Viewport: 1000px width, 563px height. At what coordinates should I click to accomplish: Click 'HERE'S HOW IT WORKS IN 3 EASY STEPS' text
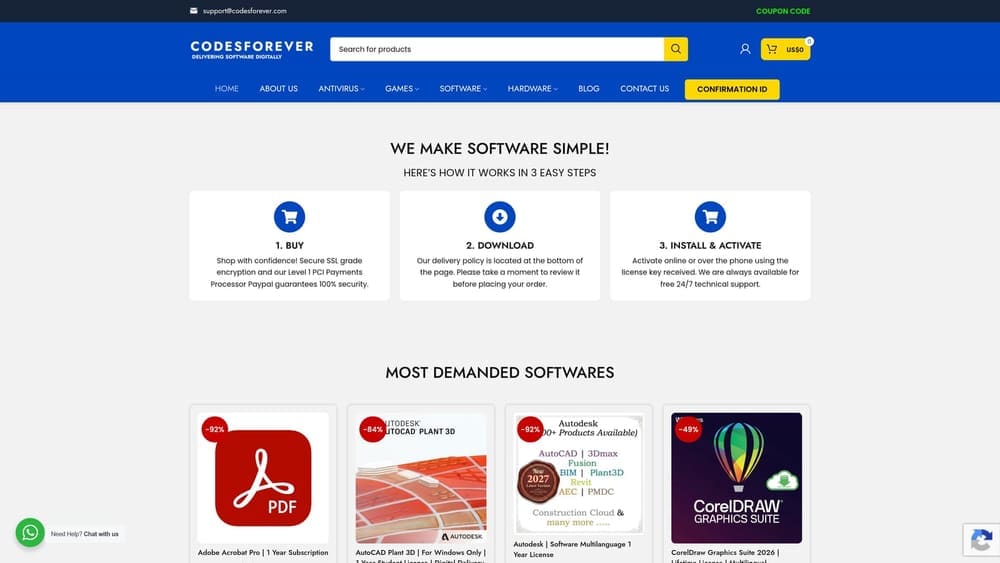pos(500,173)
